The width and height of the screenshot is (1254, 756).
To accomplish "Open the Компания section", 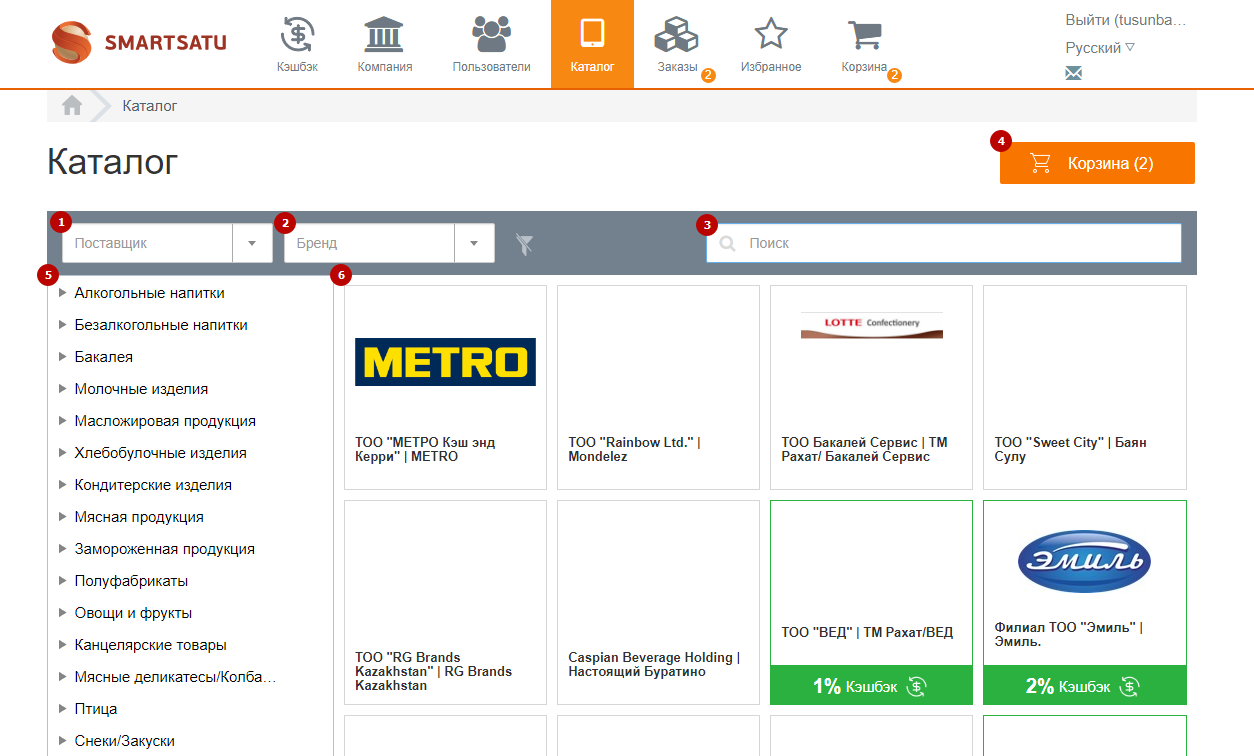I will 385,44.
